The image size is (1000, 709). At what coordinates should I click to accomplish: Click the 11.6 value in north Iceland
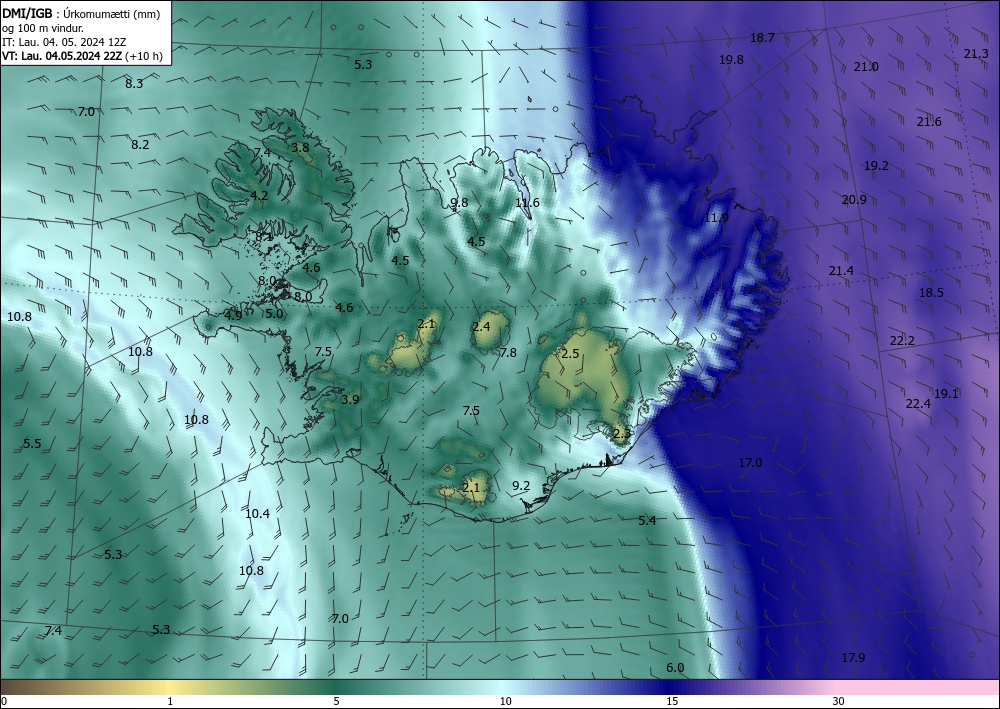(x=527, y=203)
